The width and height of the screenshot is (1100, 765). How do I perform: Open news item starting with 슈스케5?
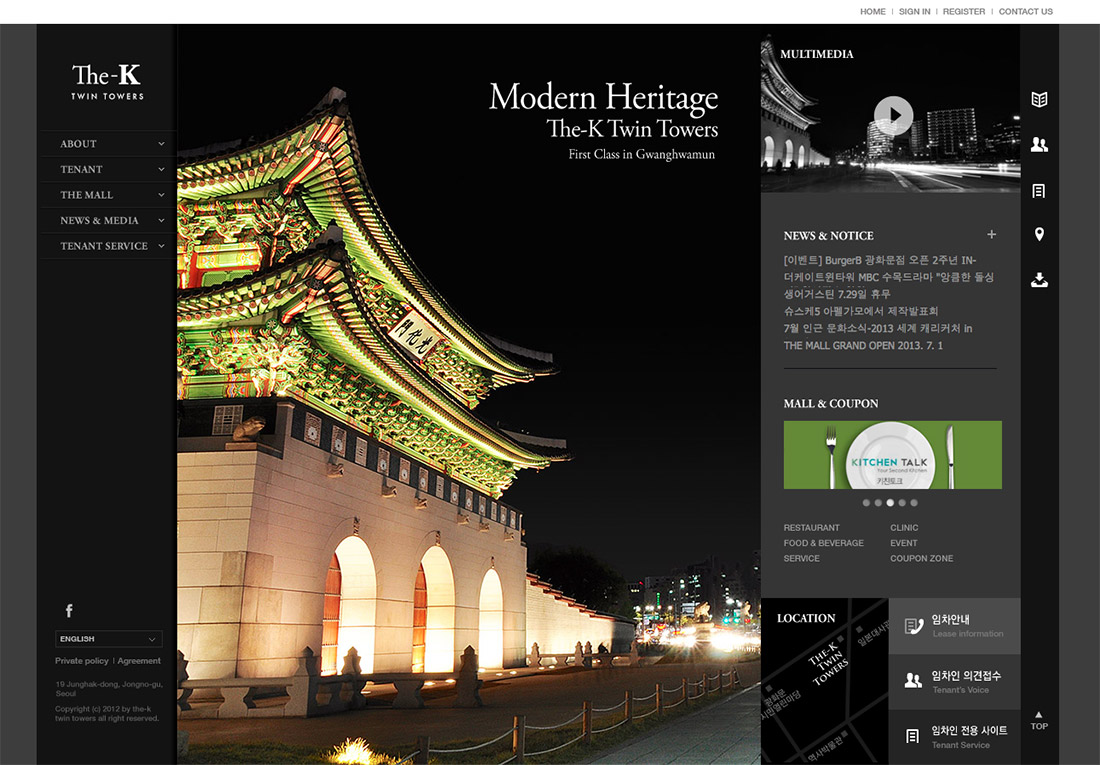click(861, 311)
